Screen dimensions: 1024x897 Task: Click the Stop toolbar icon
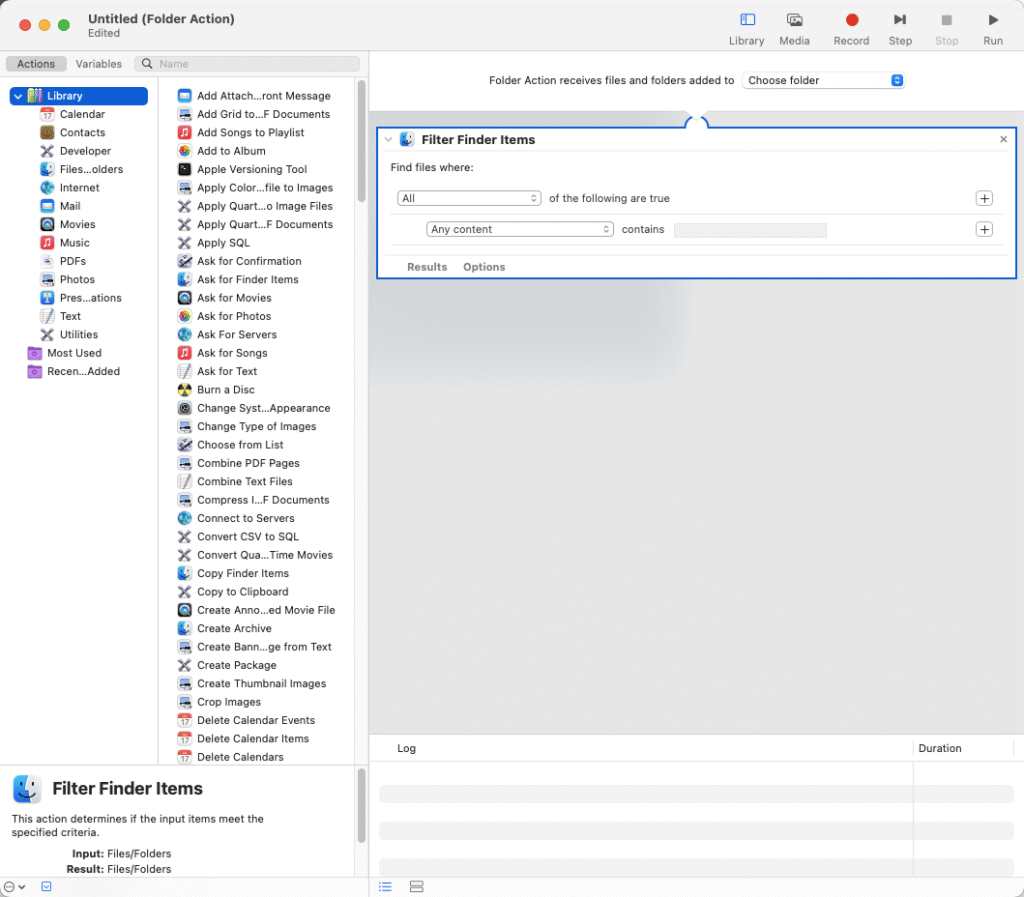[946, 20]
